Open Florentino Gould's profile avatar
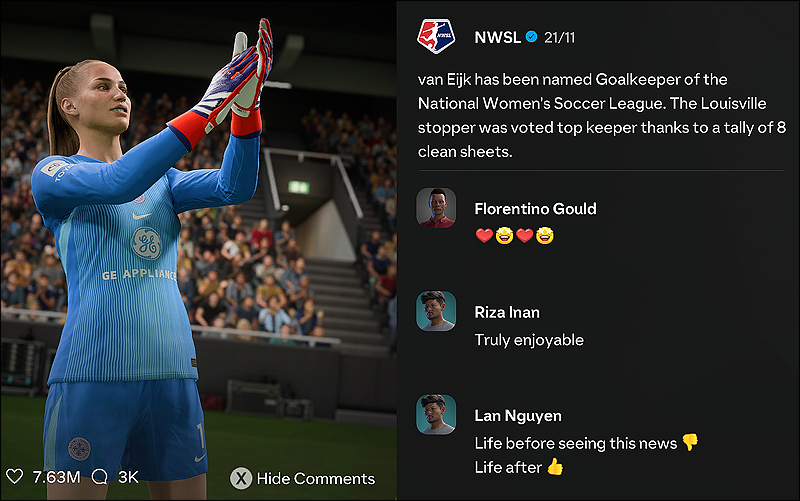 click(x=436, y=208)
